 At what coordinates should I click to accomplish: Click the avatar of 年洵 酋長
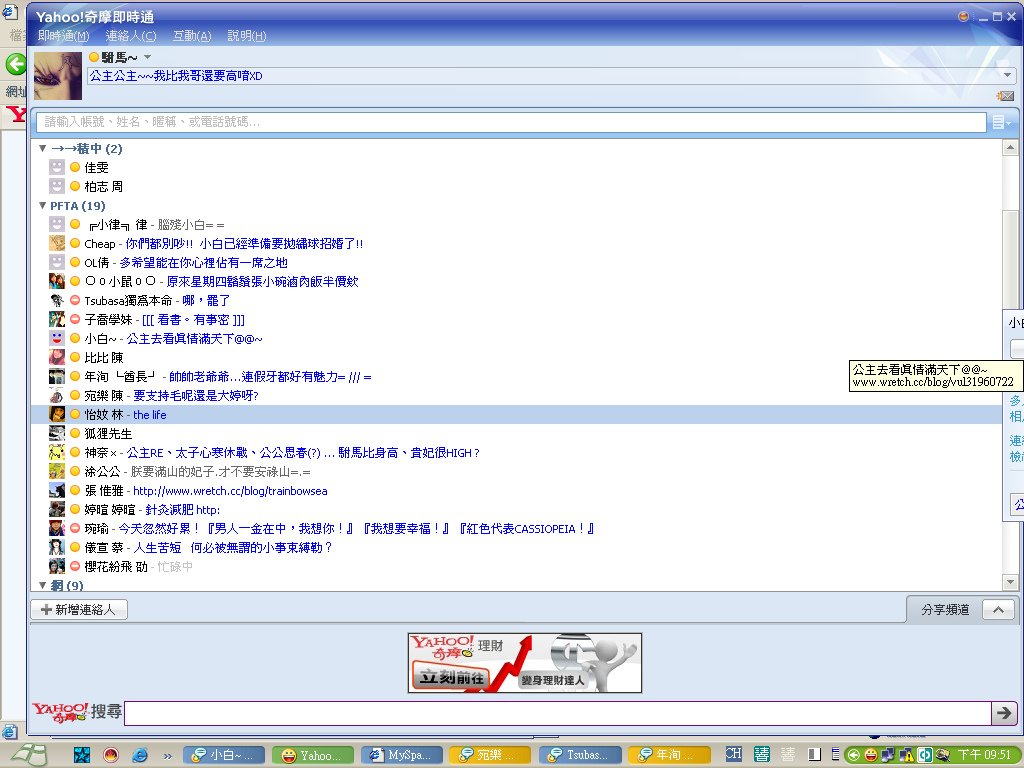[x=57, y=376]
